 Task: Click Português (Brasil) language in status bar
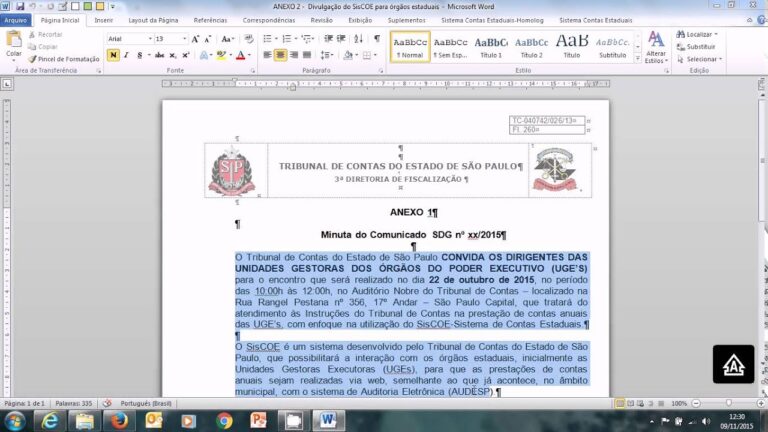click(146, 404)
